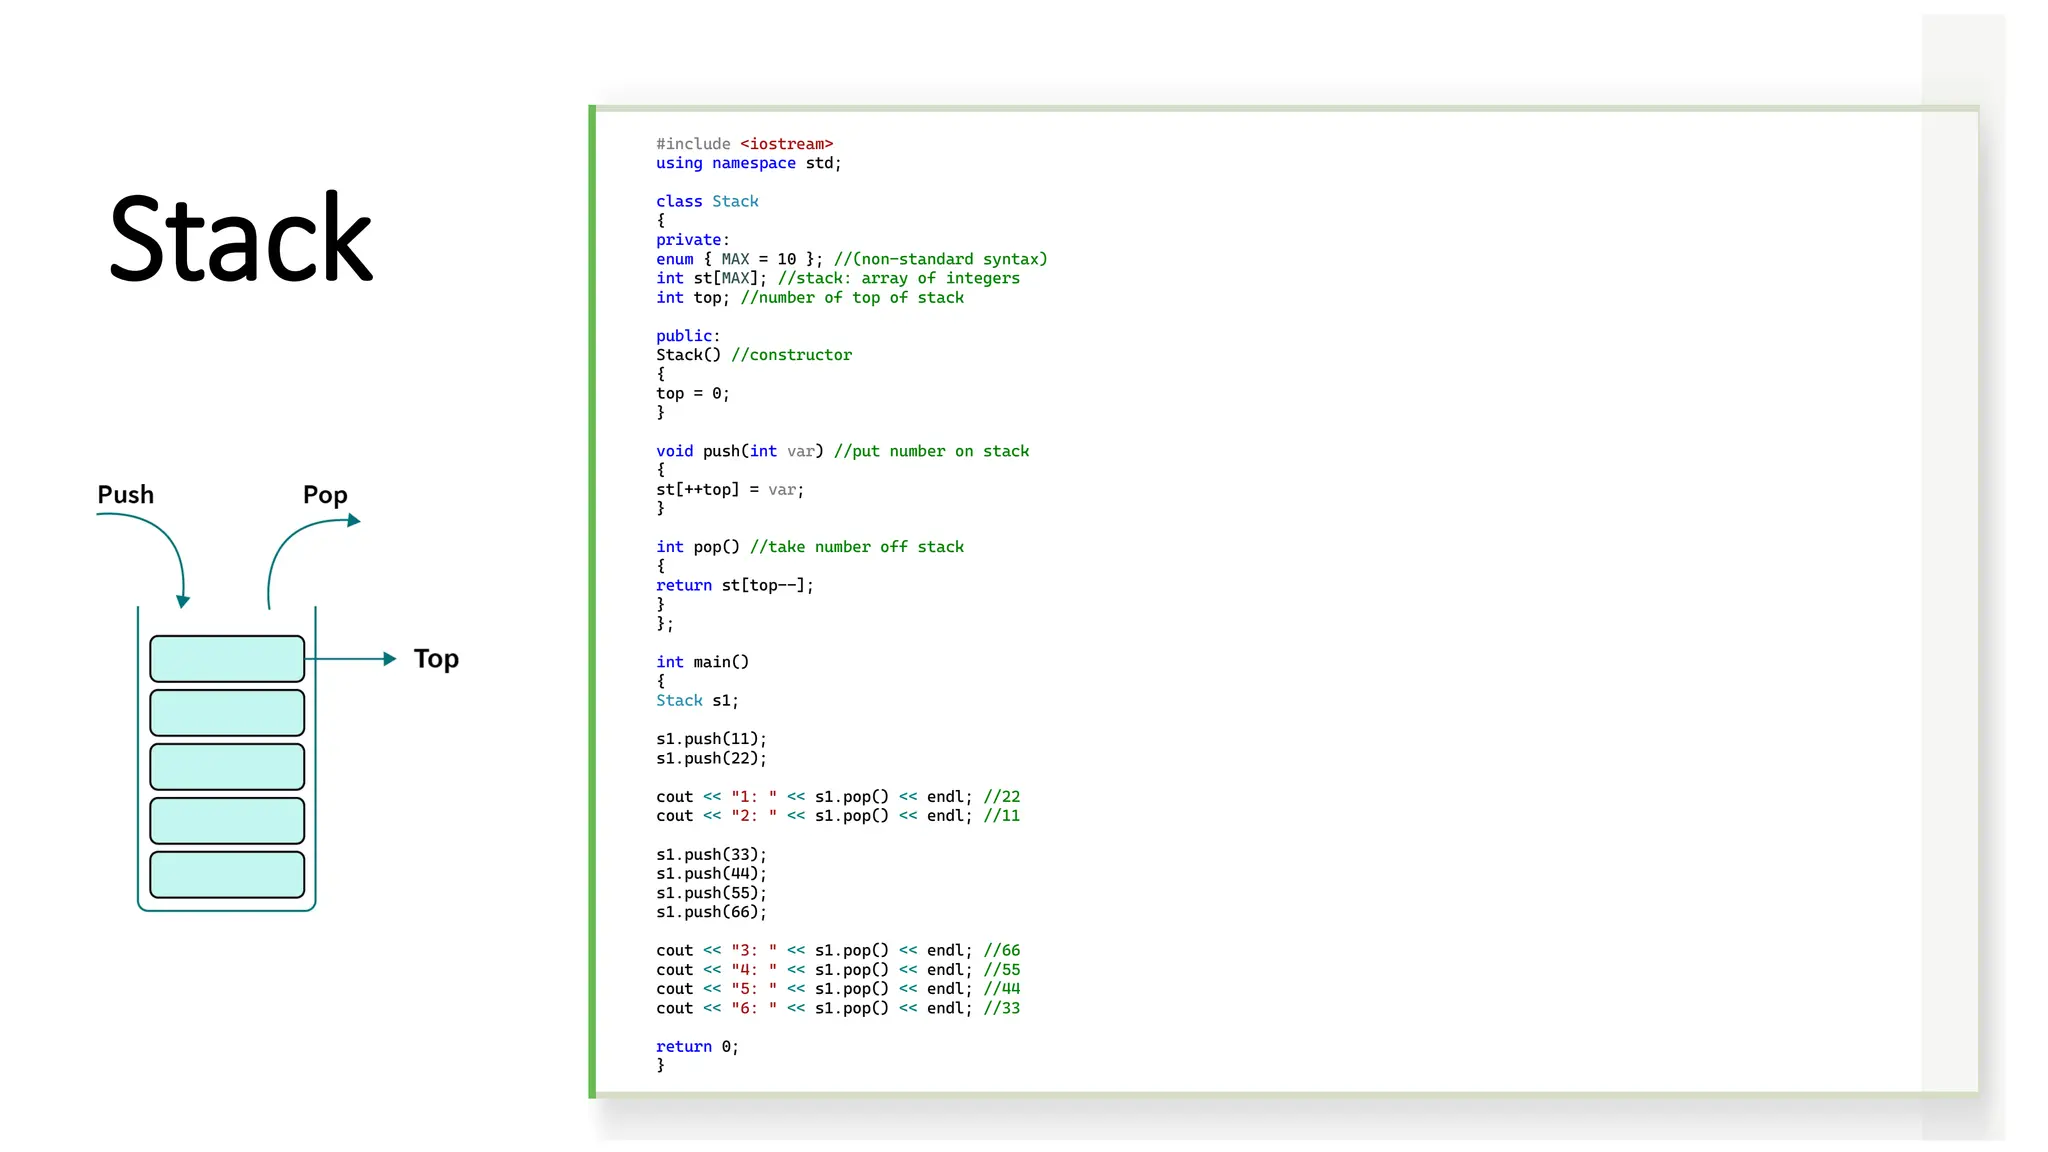Click the "//55" result comment
The height and width of the screenshot is (1152, 2048).
tap(1002, 970)
